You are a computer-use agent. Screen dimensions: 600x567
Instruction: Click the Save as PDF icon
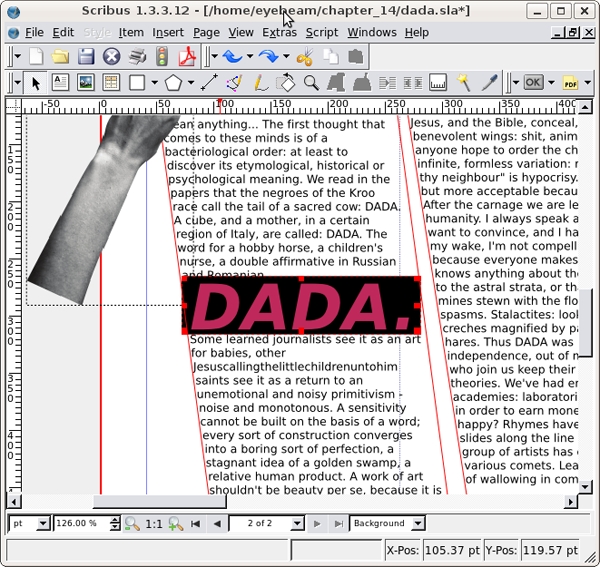tap(186, 57)
